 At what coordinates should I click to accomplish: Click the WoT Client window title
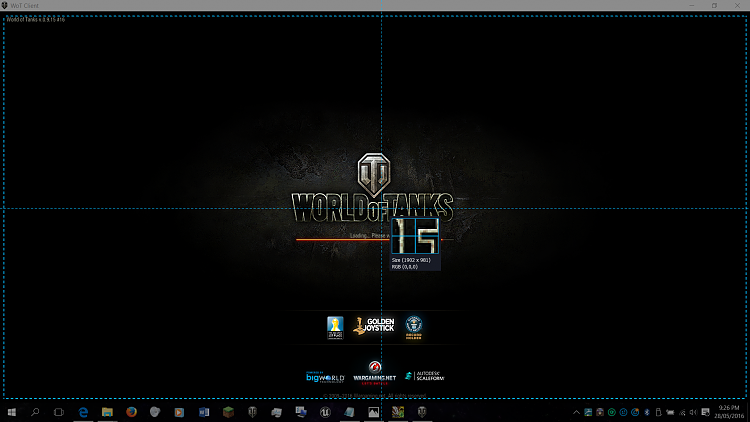(24, 5)
